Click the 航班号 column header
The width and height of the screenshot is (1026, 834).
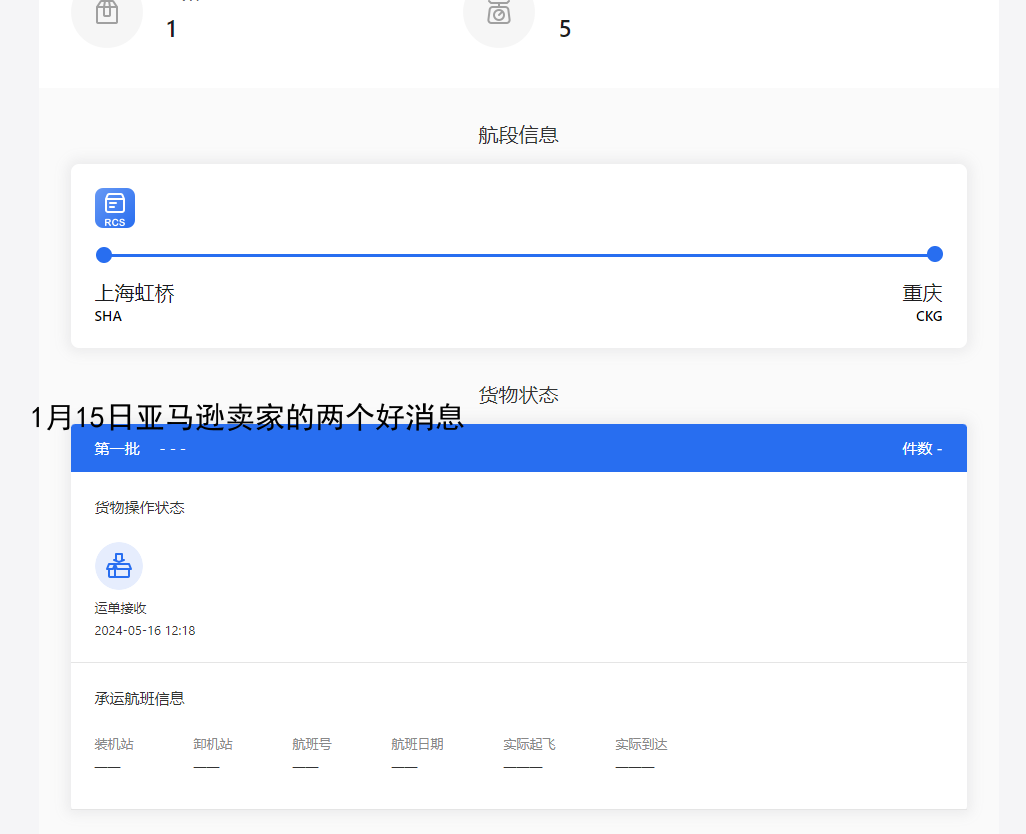(312, 745)
